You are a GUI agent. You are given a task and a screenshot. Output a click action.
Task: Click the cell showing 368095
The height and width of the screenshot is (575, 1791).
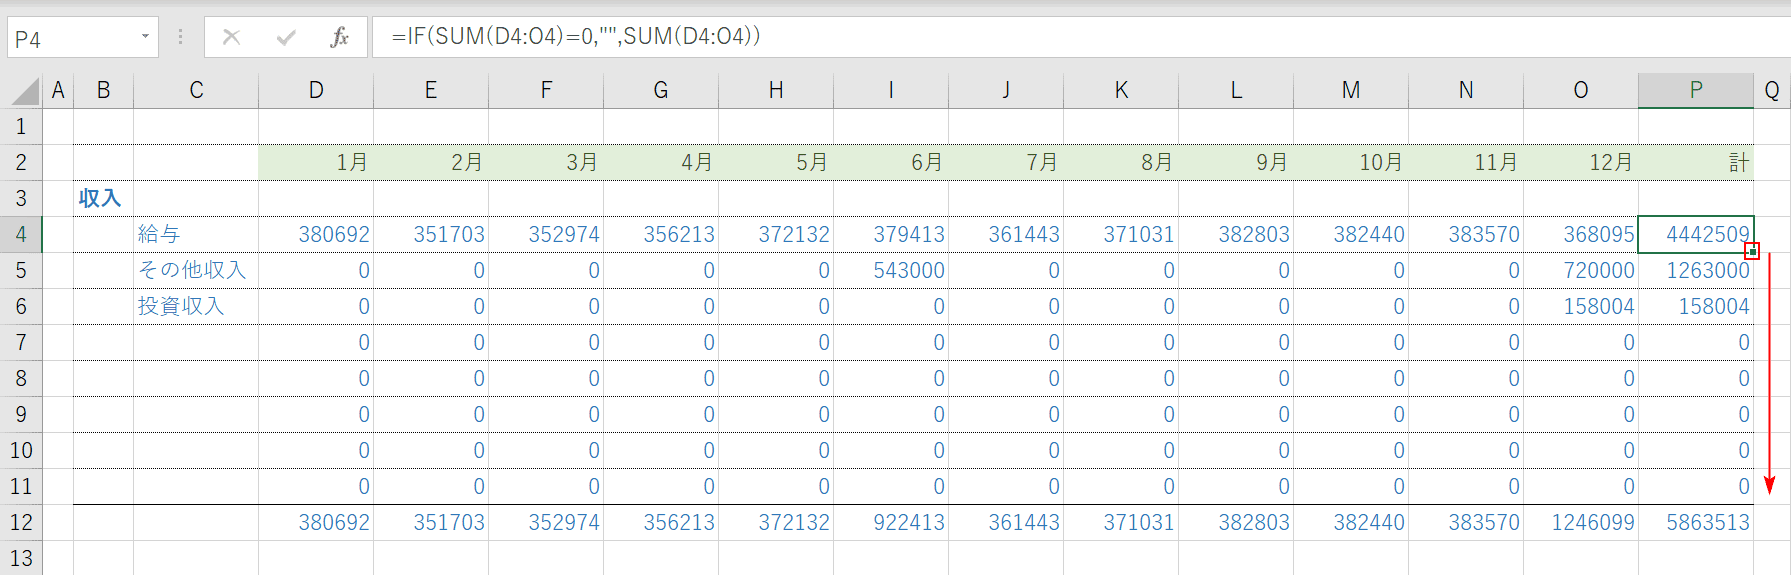click(1581, 234)
